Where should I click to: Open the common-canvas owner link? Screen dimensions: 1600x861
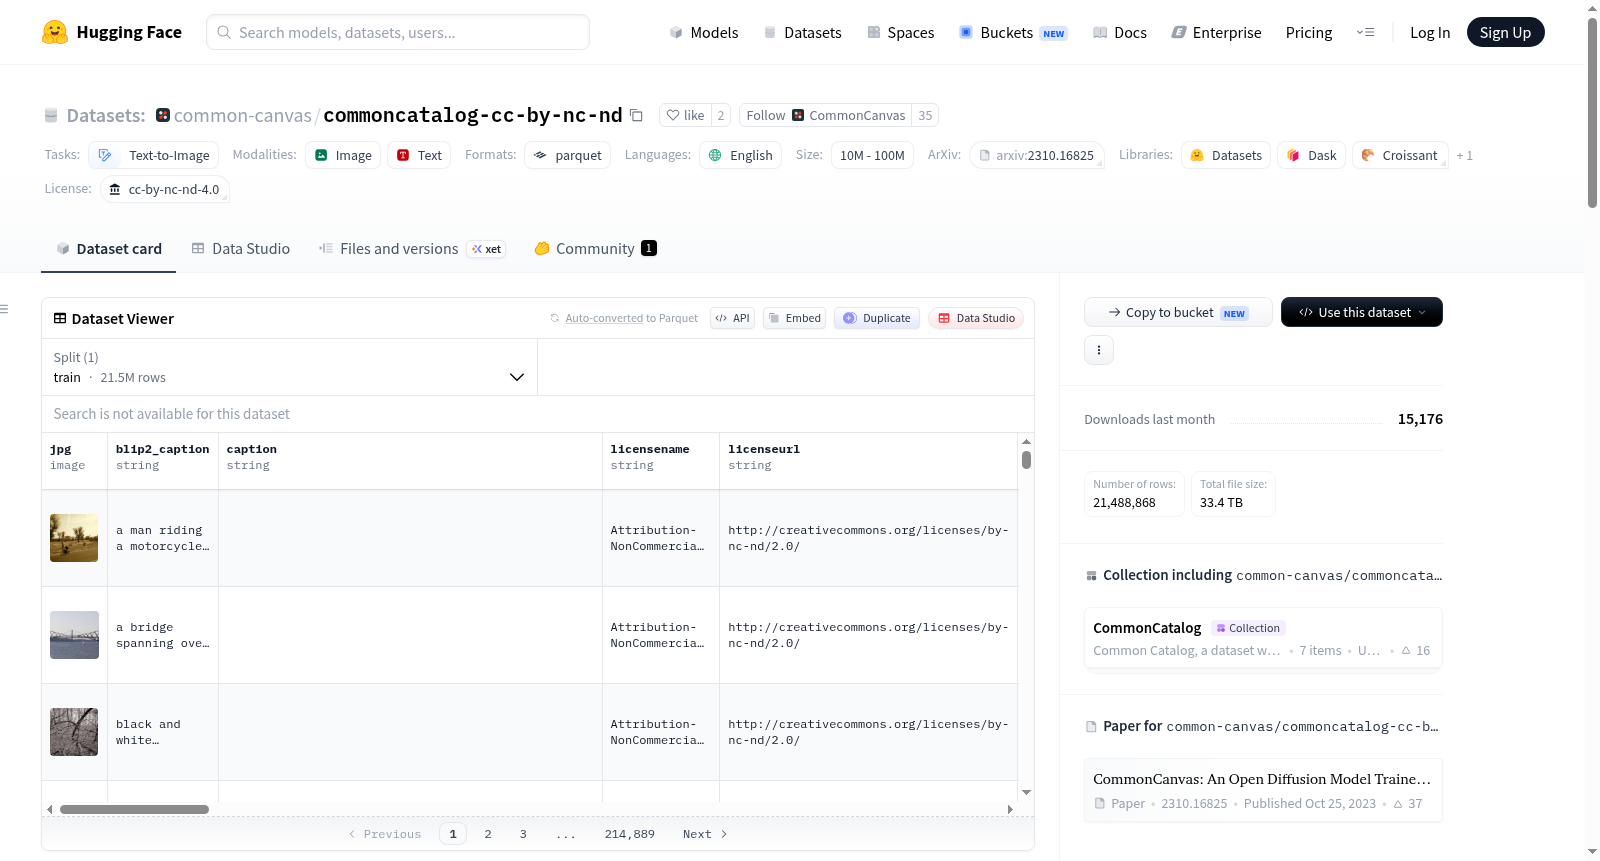242,115
